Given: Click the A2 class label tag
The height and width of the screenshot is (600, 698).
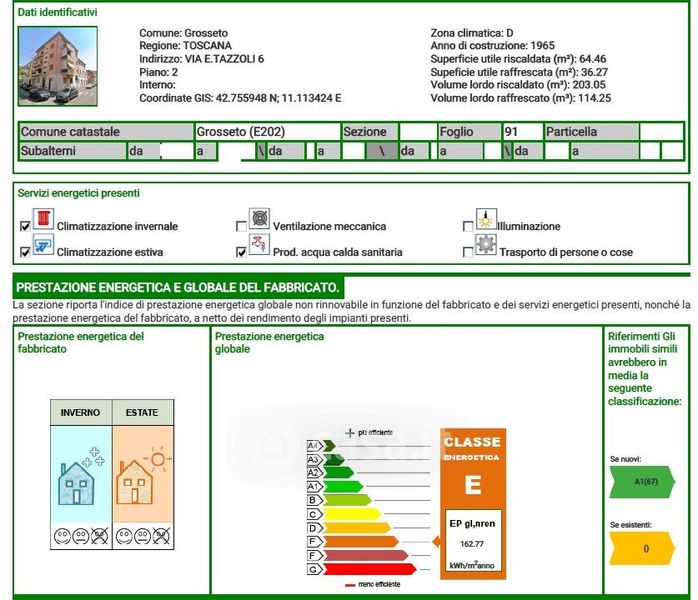Looking at the screenshot, I should pyautogui.click(x=315, y=473).
